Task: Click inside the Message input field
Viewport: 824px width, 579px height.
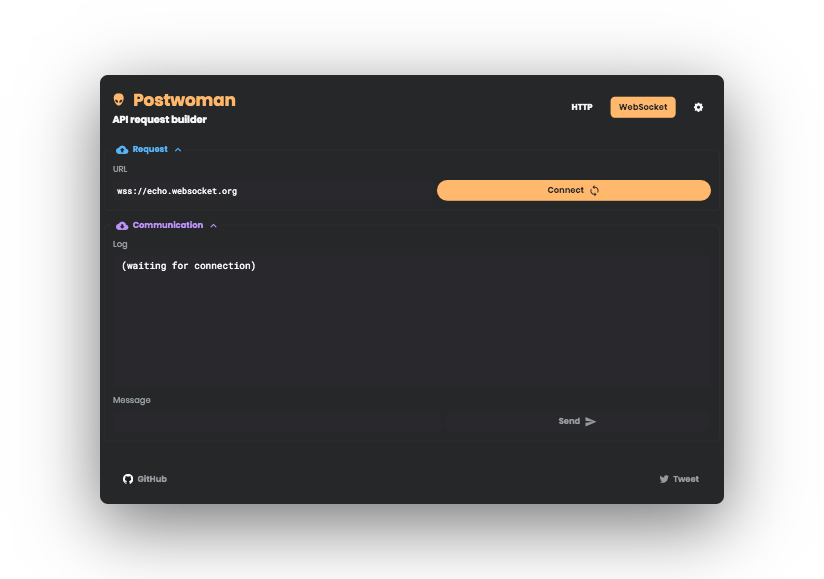Action: [276, 421]
